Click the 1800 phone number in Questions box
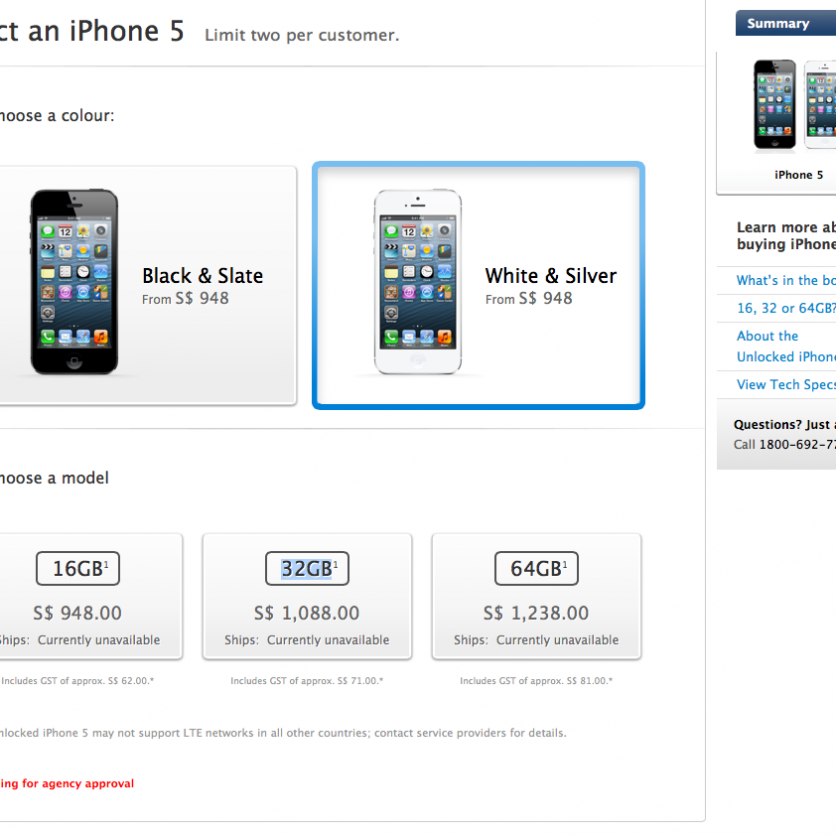The width and height of the screenshot is (836, 836). 797,444
